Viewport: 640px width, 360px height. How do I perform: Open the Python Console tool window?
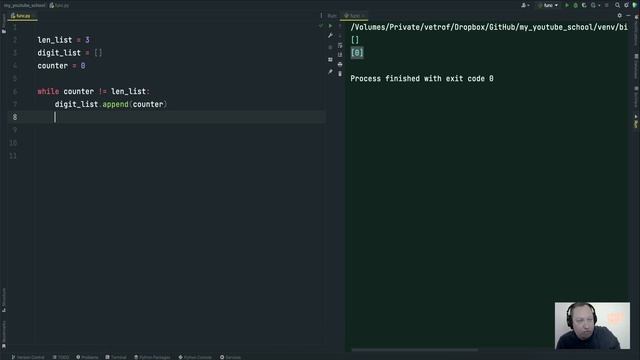[195, 357]
